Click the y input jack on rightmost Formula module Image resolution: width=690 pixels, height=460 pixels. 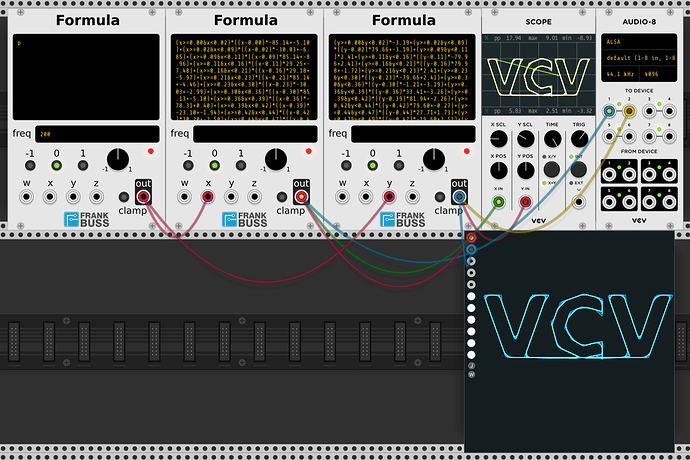389,197
